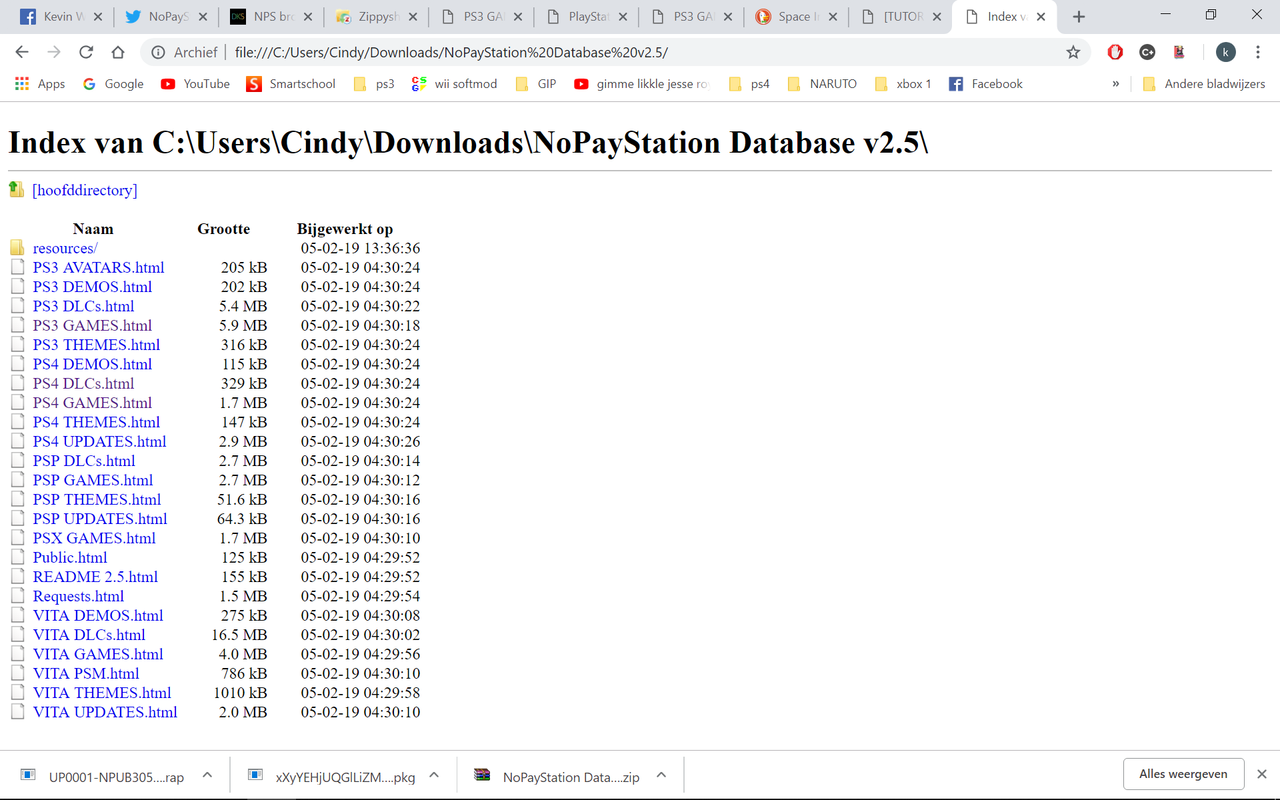The image size is (1280, 800).
Task: Open PSX GAMES.html
Action: pos(94,538)
